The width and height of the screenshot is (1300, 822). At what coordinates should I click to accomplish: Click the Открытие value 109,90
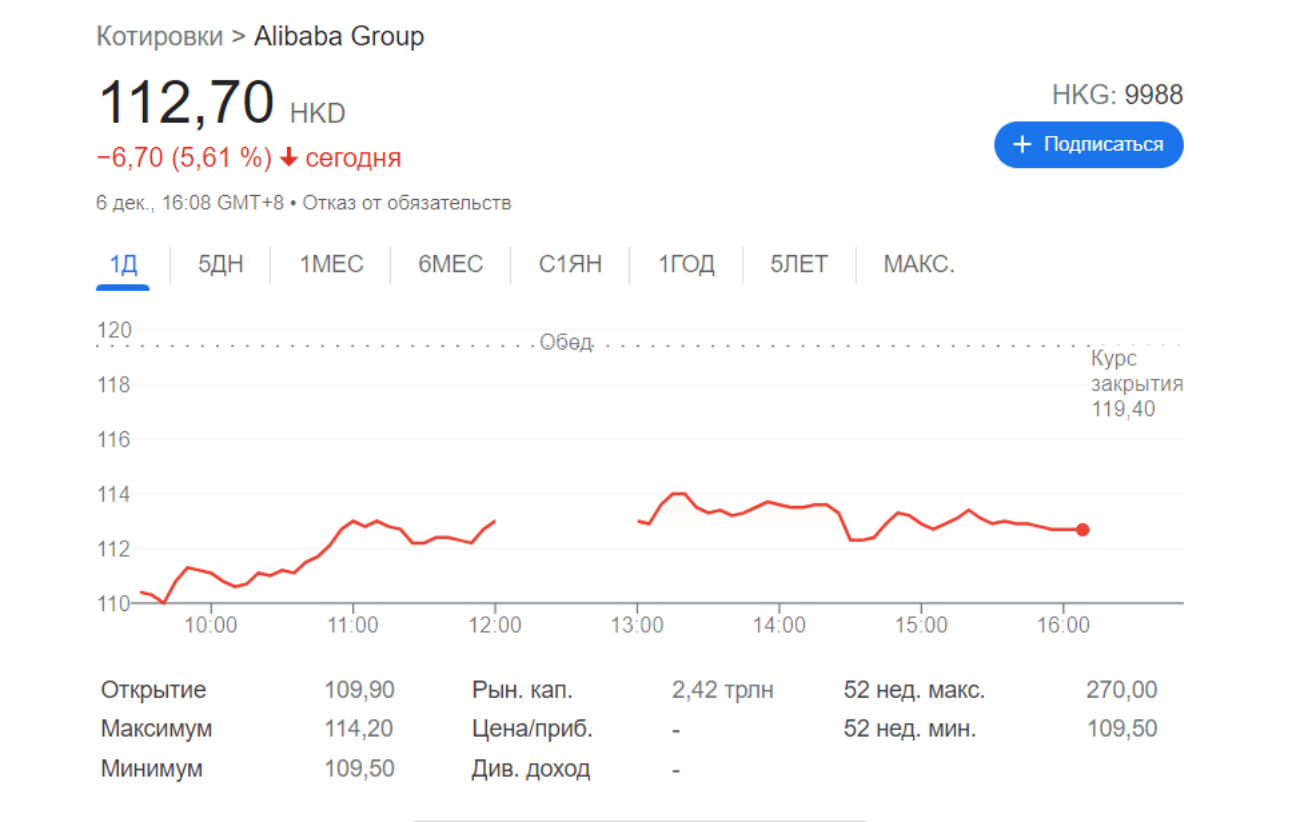tap(359, 690)
